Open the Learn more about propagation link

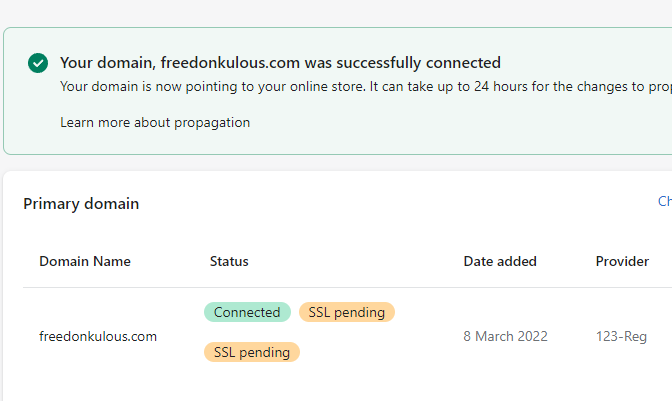155,123
